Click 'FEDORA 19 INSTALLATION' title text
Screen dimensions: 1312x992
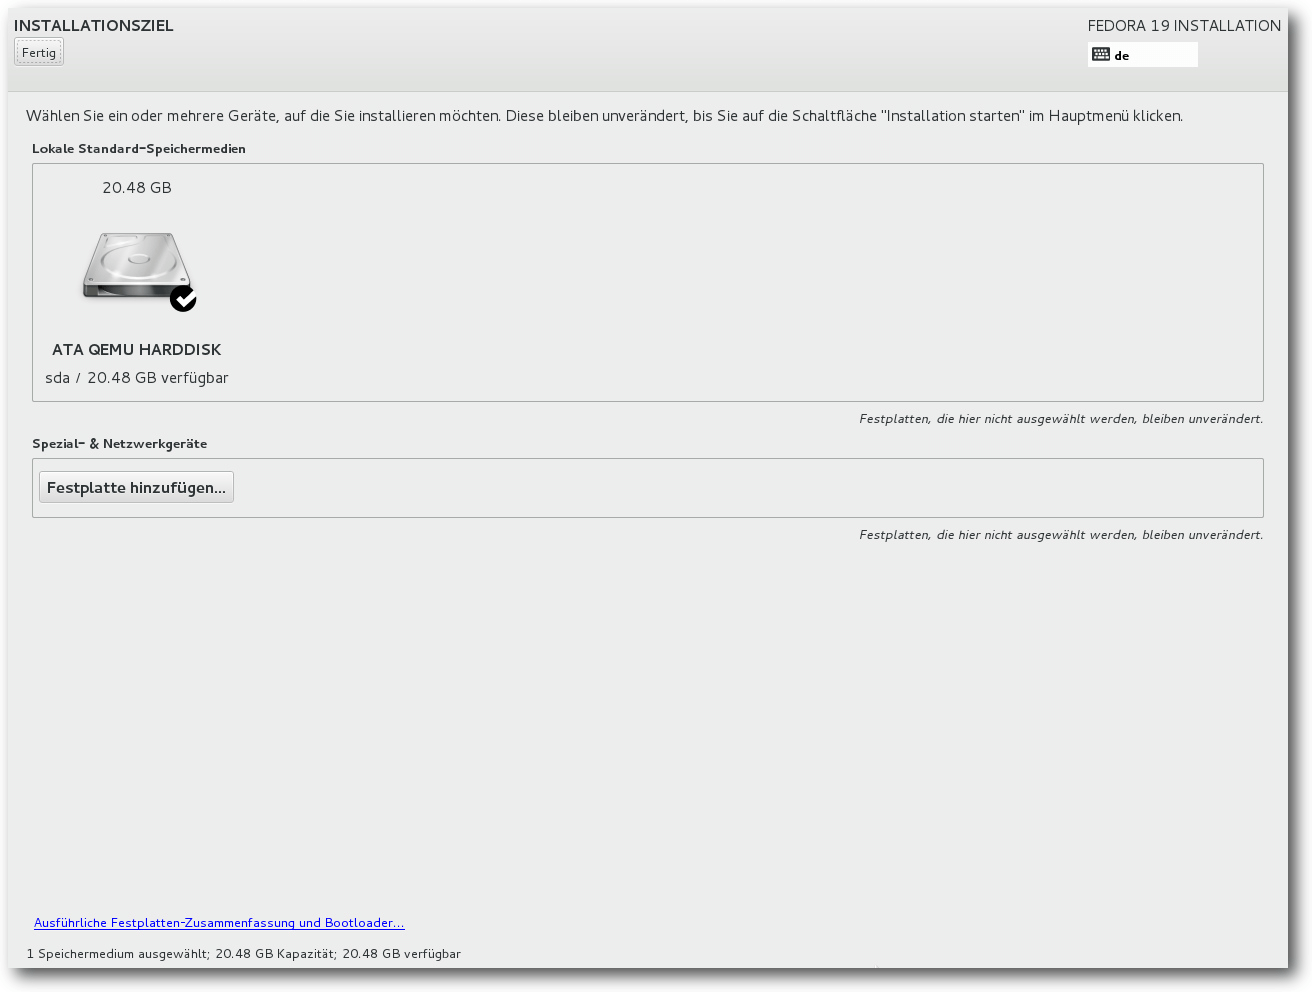point(1184,25)
